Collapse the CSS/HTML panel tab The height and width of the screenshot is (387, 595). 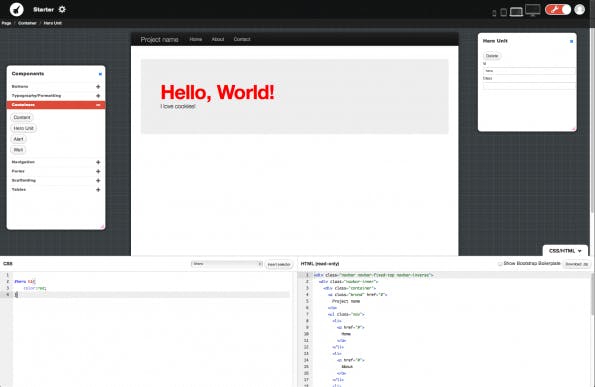click(565, 251)
